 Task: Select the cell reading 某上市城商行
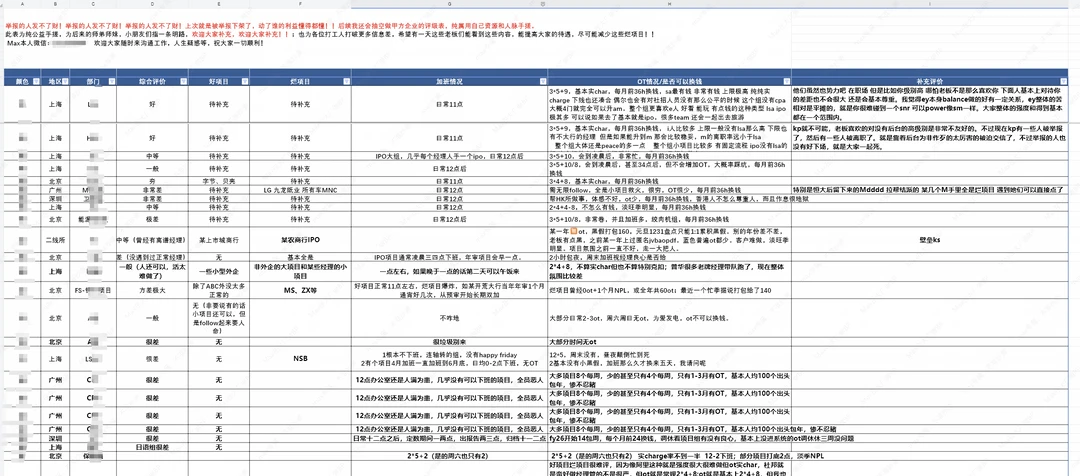point(218,241)
